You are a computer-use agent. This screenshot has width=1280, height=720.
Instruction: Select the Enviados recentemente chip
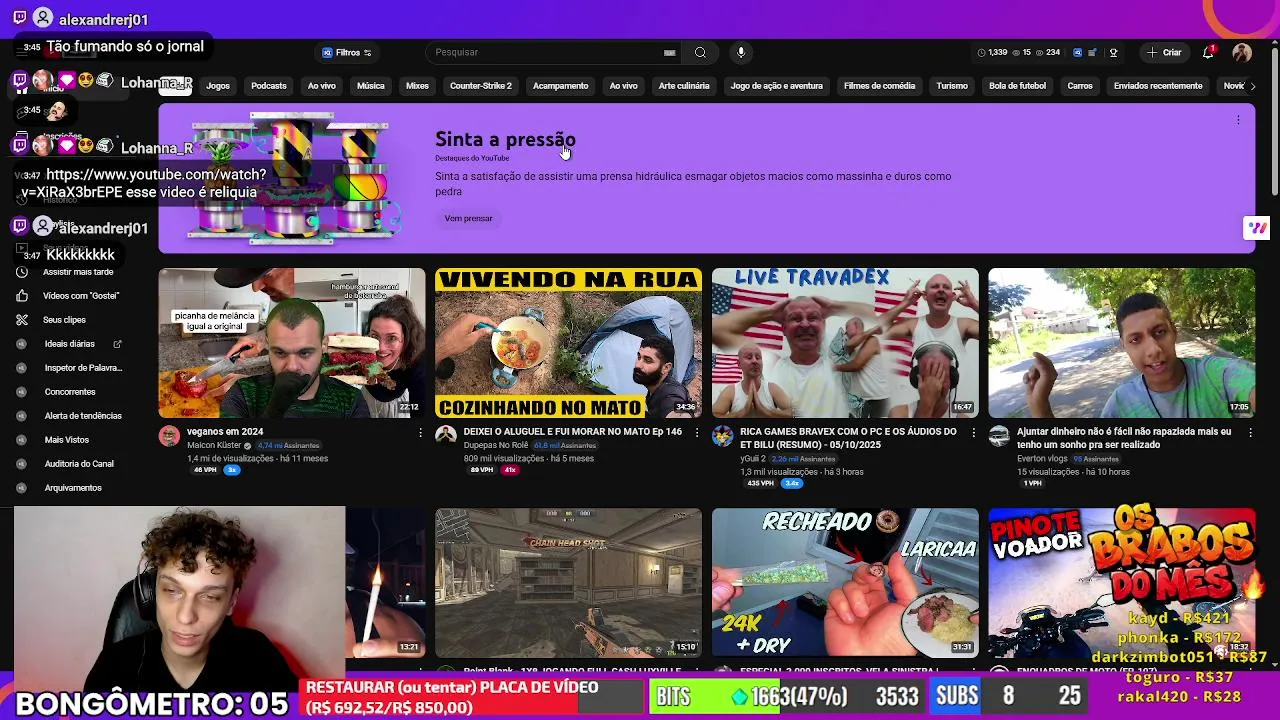(x=1158, y=86)
